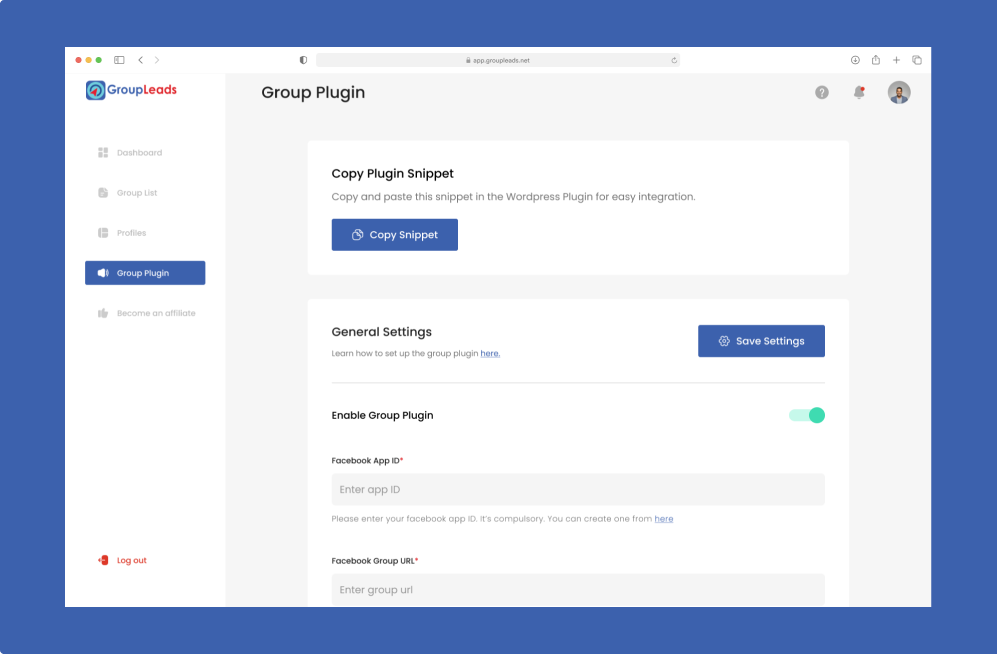Click the GroupLeads logo

pos(131,90)
